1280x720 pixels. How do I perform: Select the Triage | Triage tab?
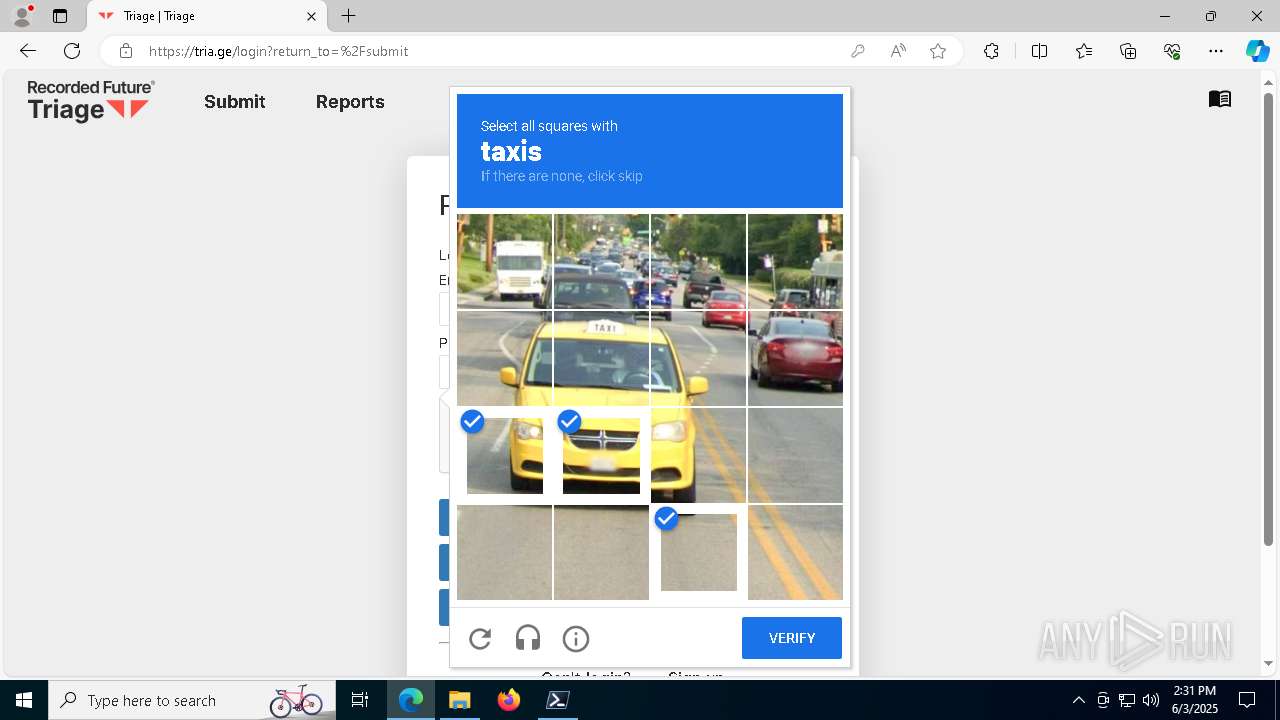(x=207, y=16)
